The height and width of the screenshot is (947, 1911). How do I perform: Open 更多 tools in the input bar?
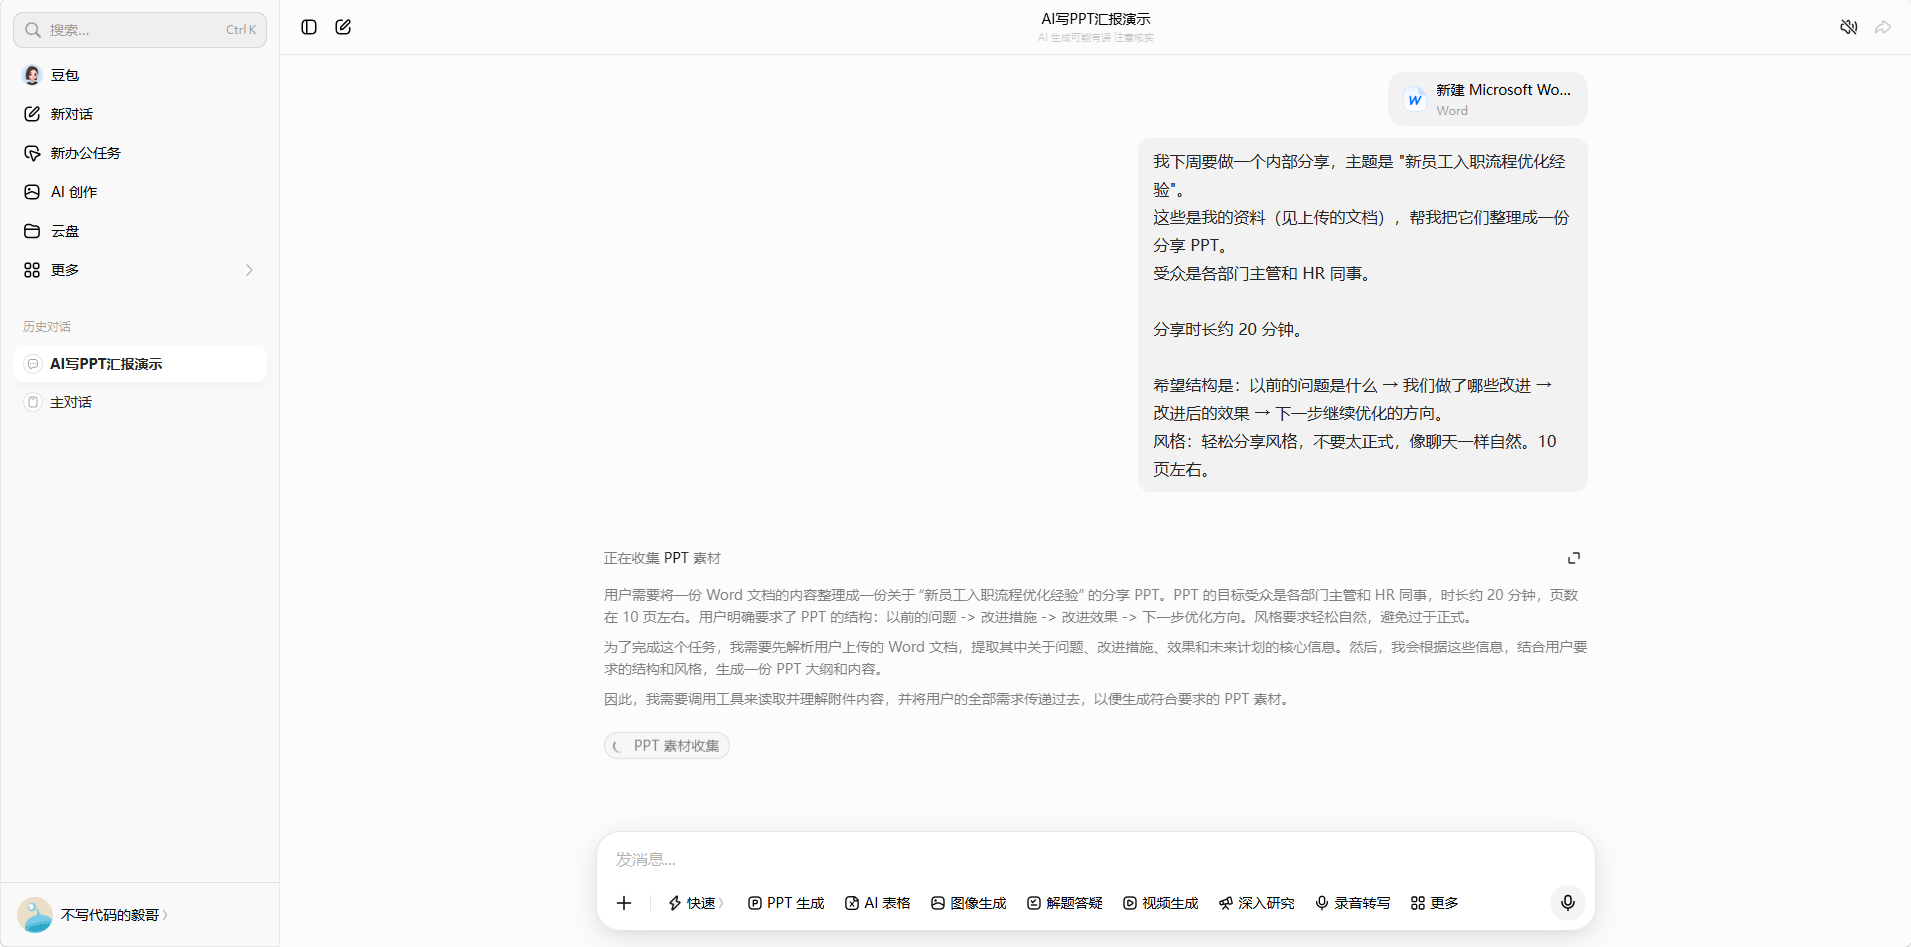pos(1435,903)
